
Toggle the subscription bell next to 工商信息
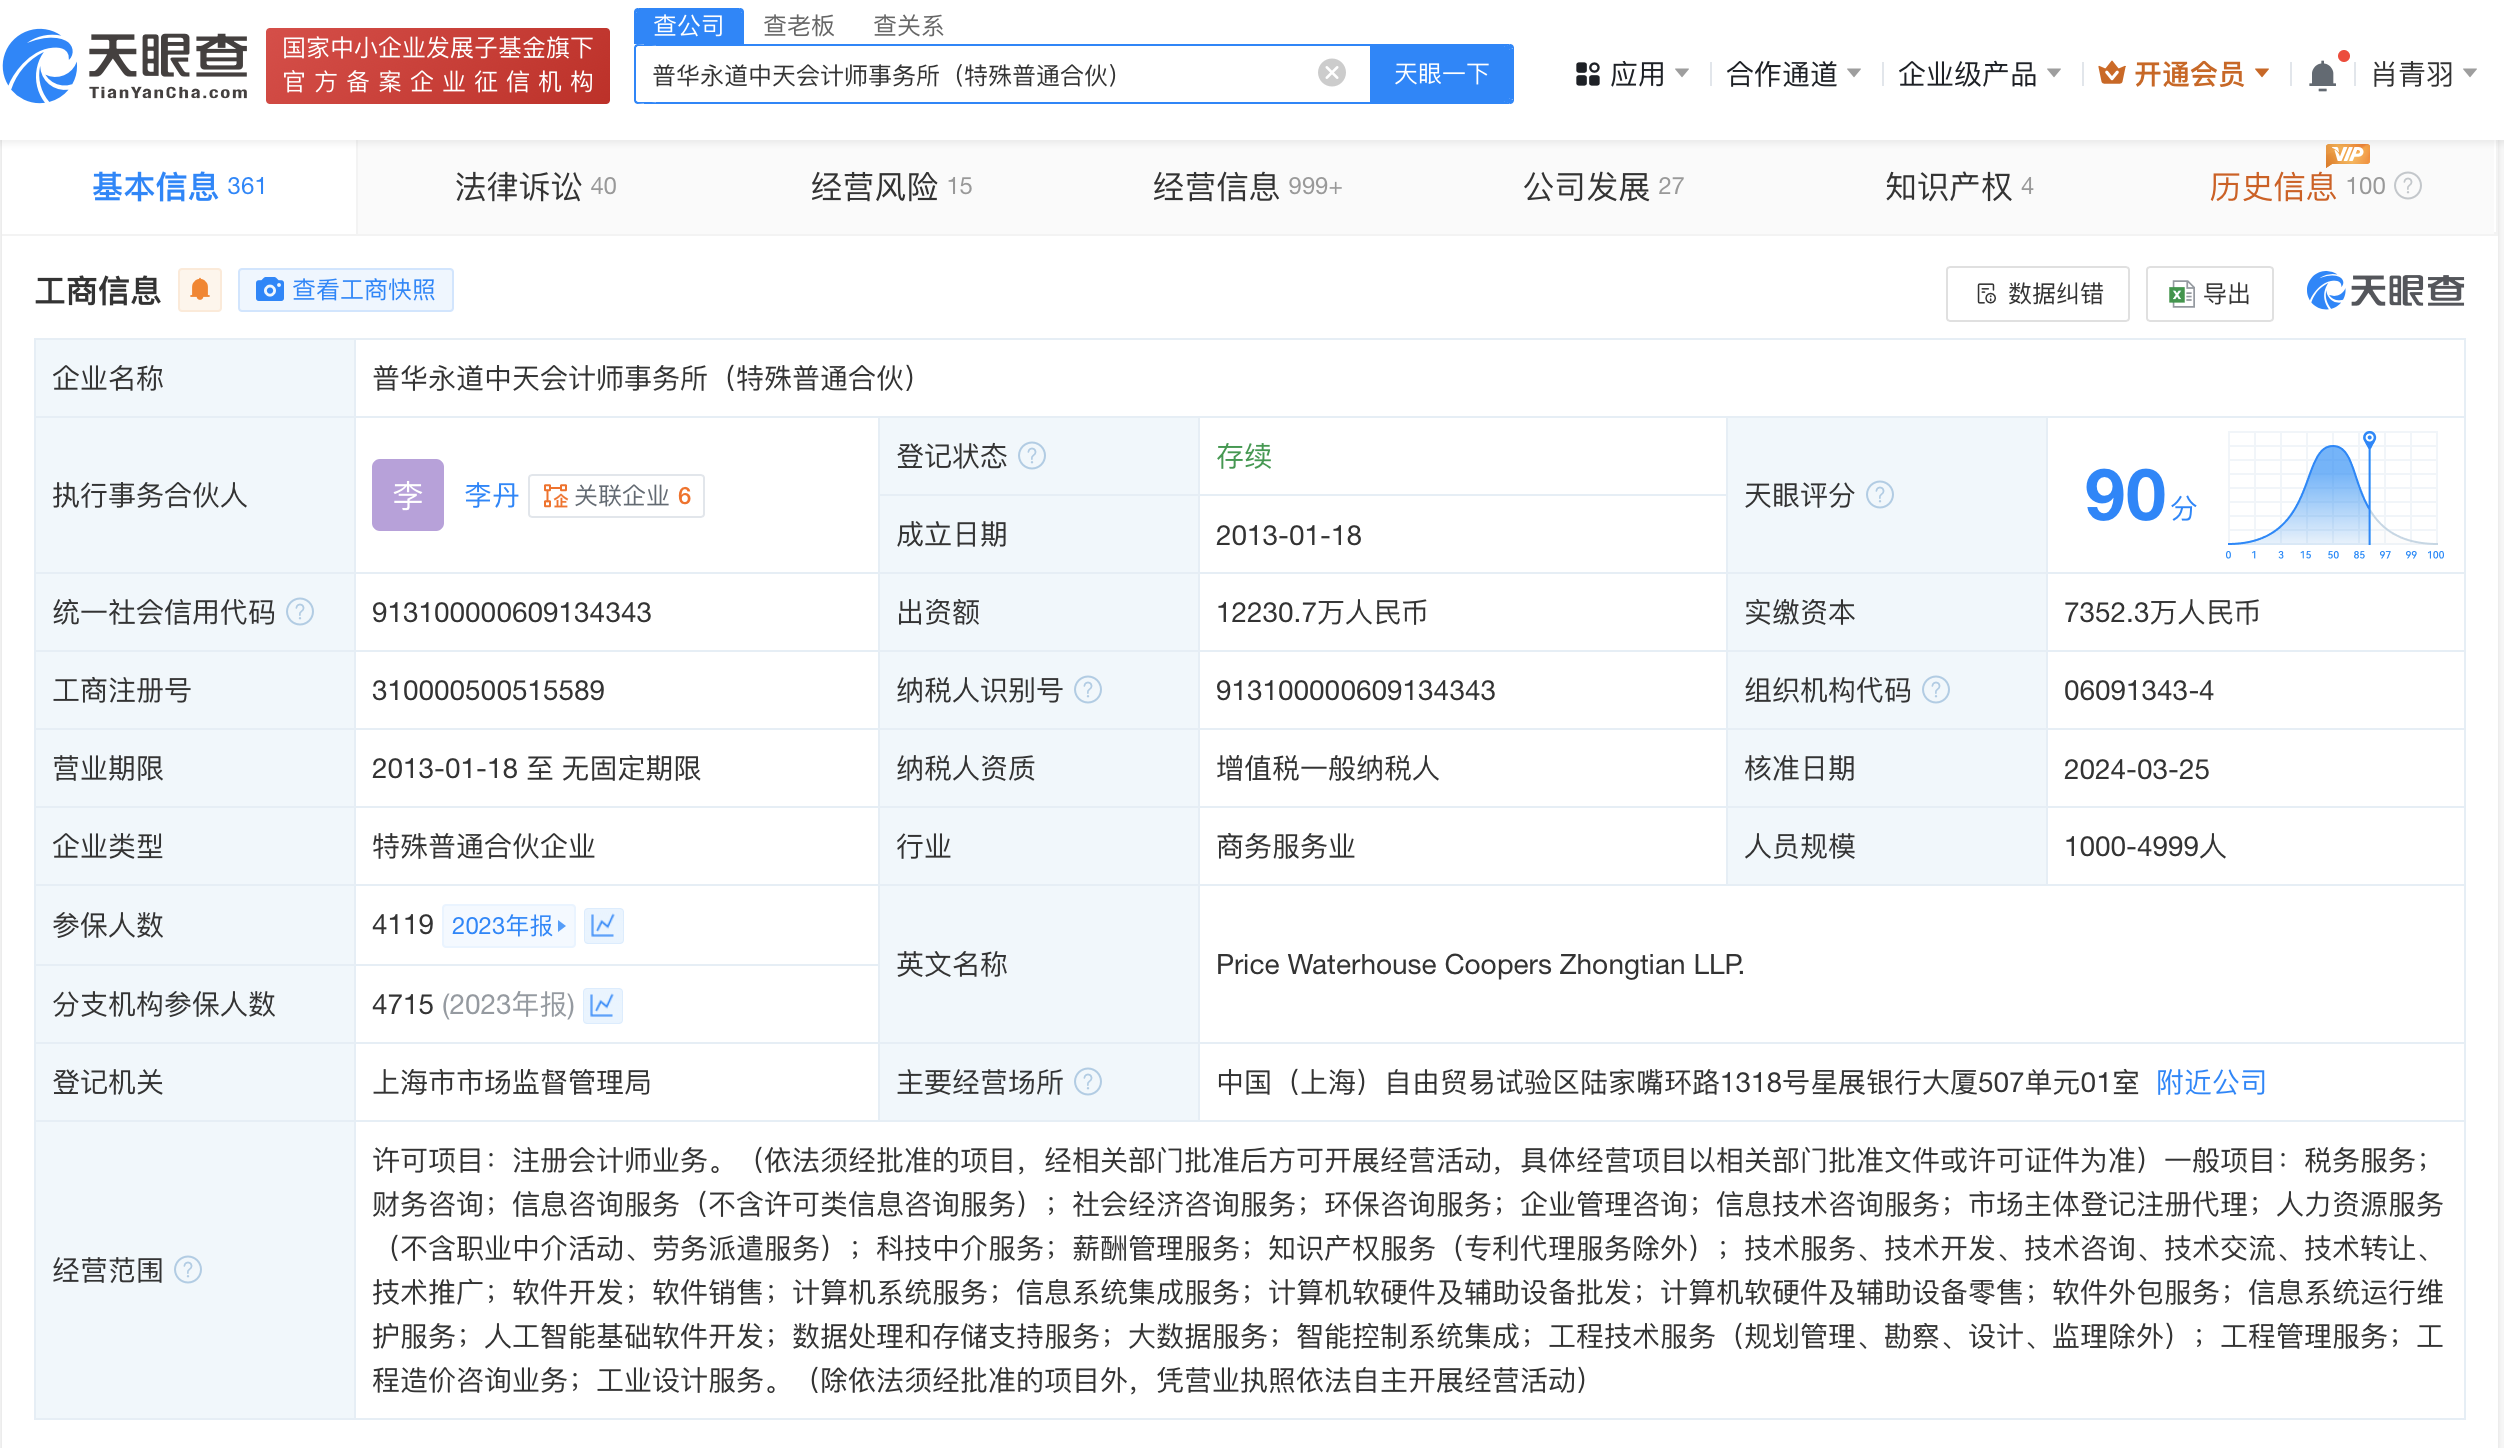(200, 289)
